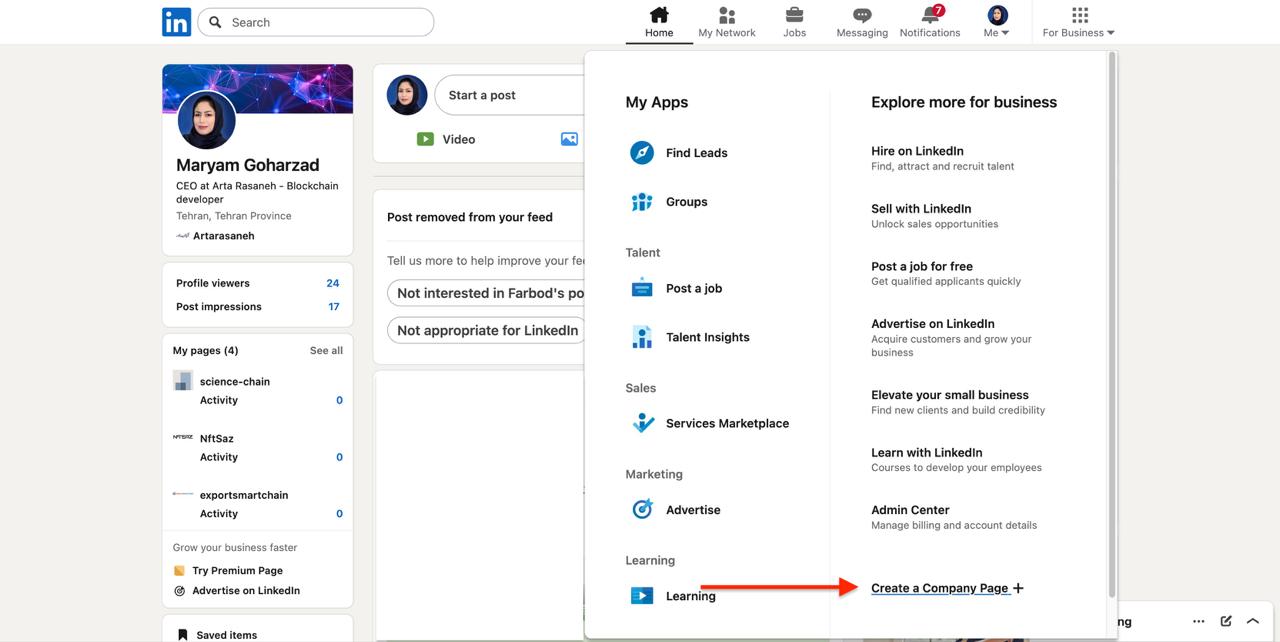Screen dimensions: 1280x642
Task: Open the Jobs navigation tab
Action: pos(794,22)
